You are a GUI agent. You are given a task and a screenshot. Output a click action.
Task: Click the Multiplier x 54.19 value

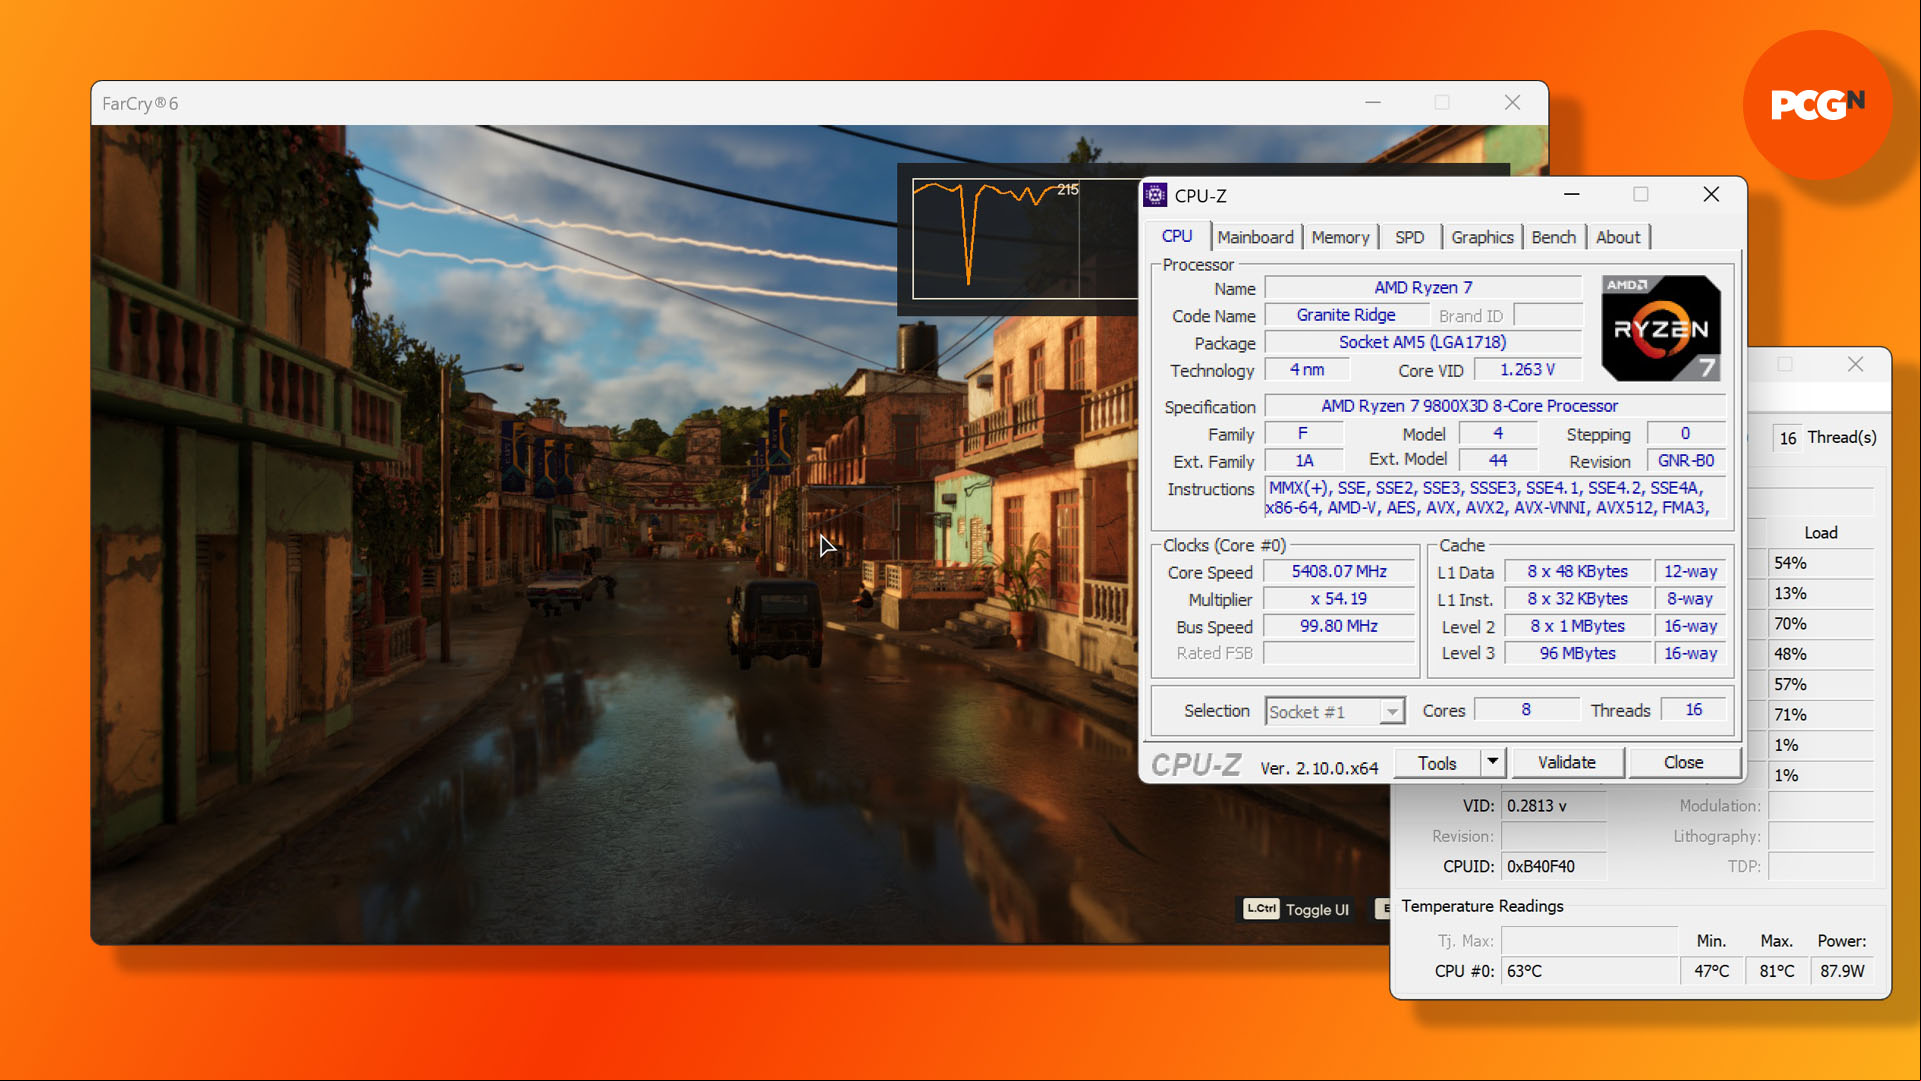pos(1338,599)
